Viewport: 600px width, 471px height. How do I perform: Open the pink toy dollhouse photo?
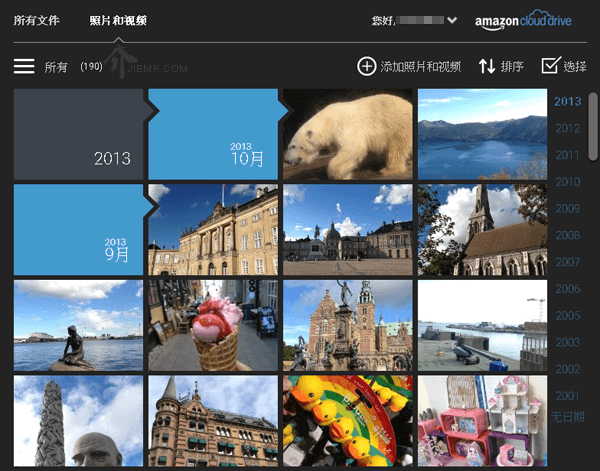[483, 421]
